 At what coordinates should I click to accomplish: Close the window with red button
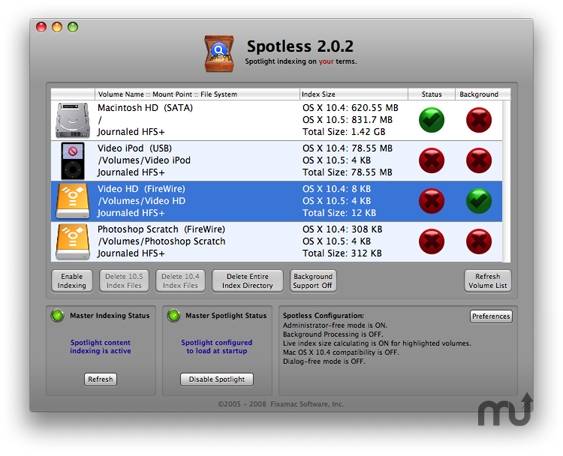(x=41, y=27)
